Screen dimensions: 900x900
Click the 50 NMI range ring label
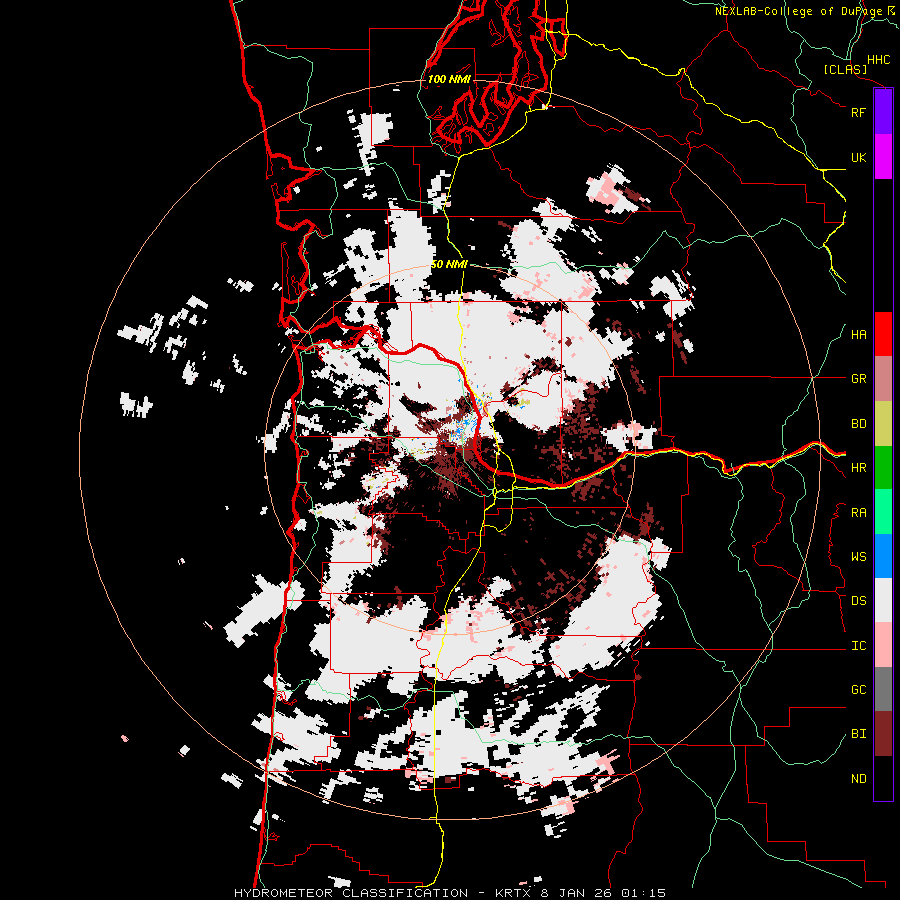pos(449,265)
